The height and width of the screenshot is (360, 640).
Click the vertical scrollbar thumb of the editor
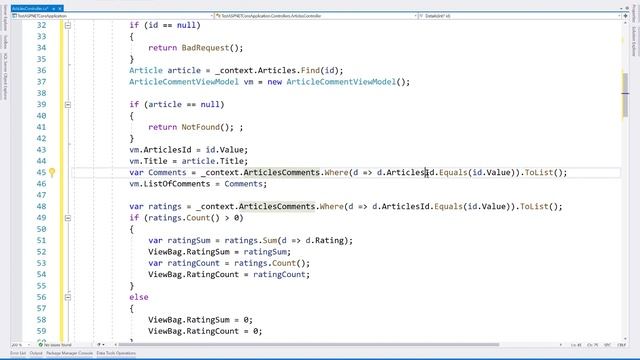(x=625, y=95)
